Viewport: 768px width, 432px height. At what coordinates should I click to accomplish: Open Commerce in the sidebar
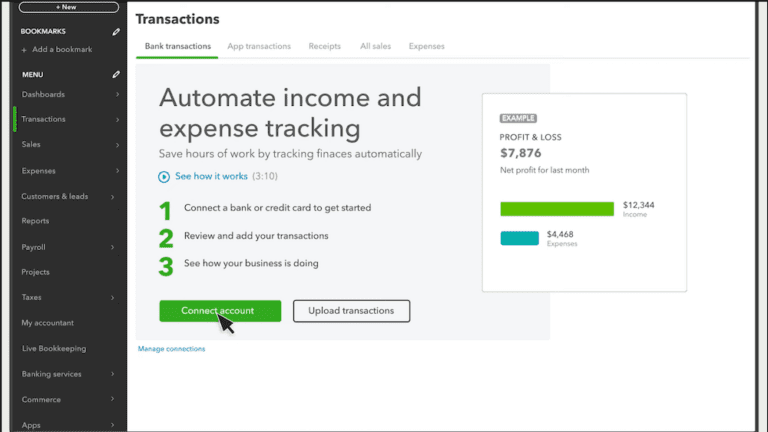[x=41, y=400]
